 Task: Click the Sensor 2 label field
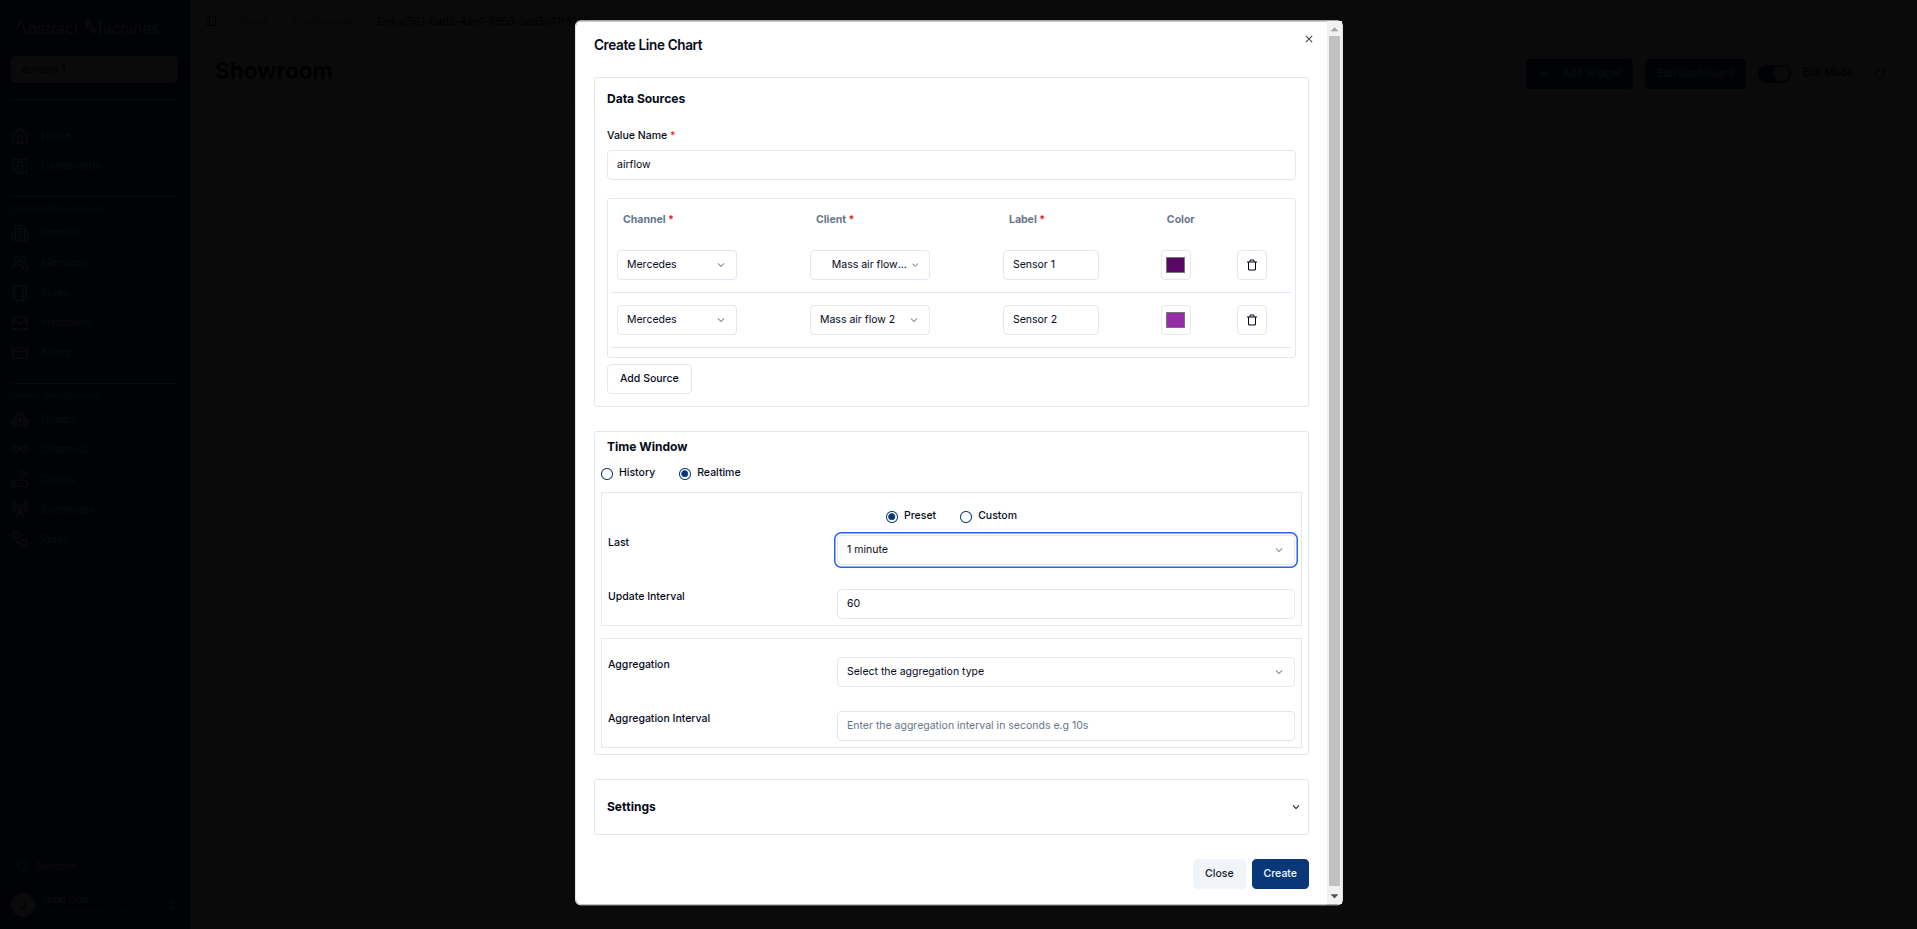1051,320
